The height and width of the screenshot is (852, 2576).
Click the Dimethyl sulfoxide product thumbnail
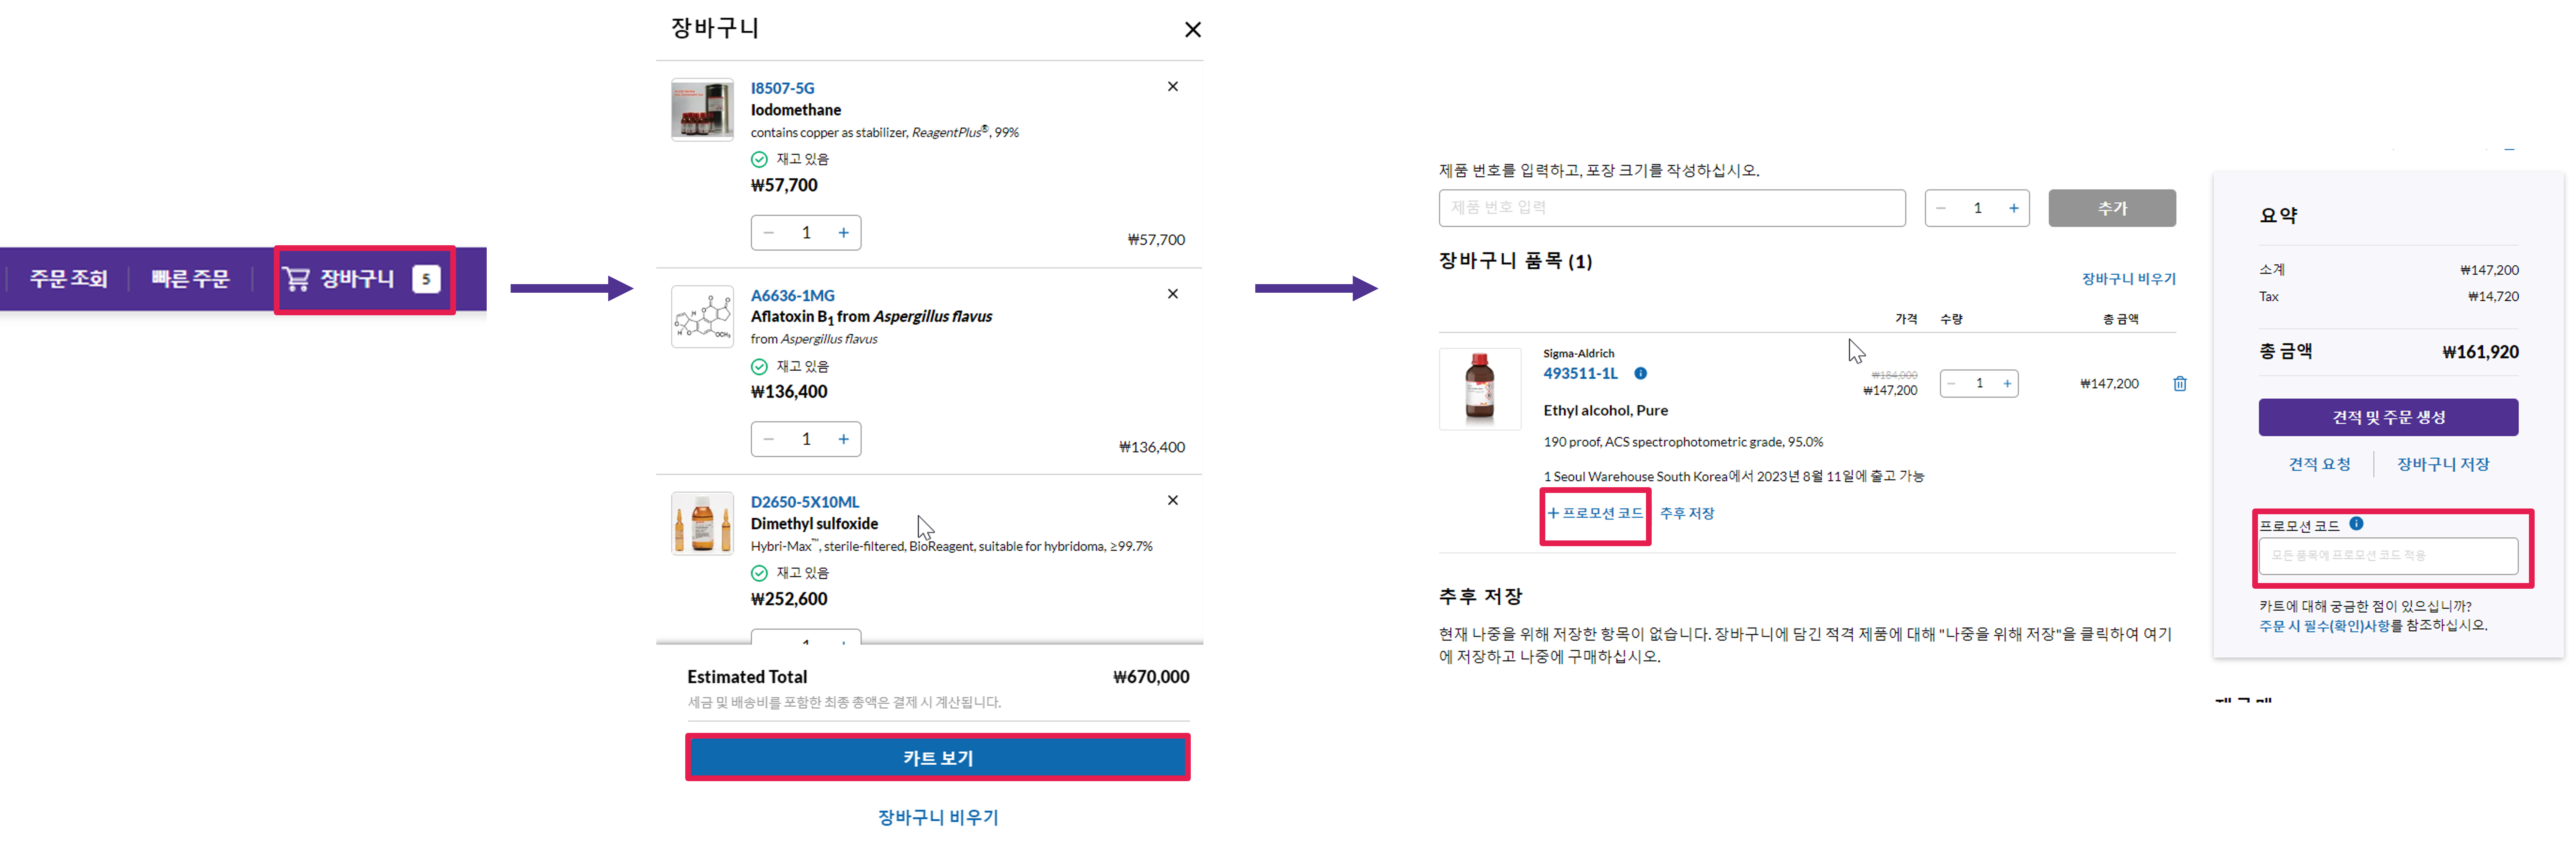[x=702, y=523]
